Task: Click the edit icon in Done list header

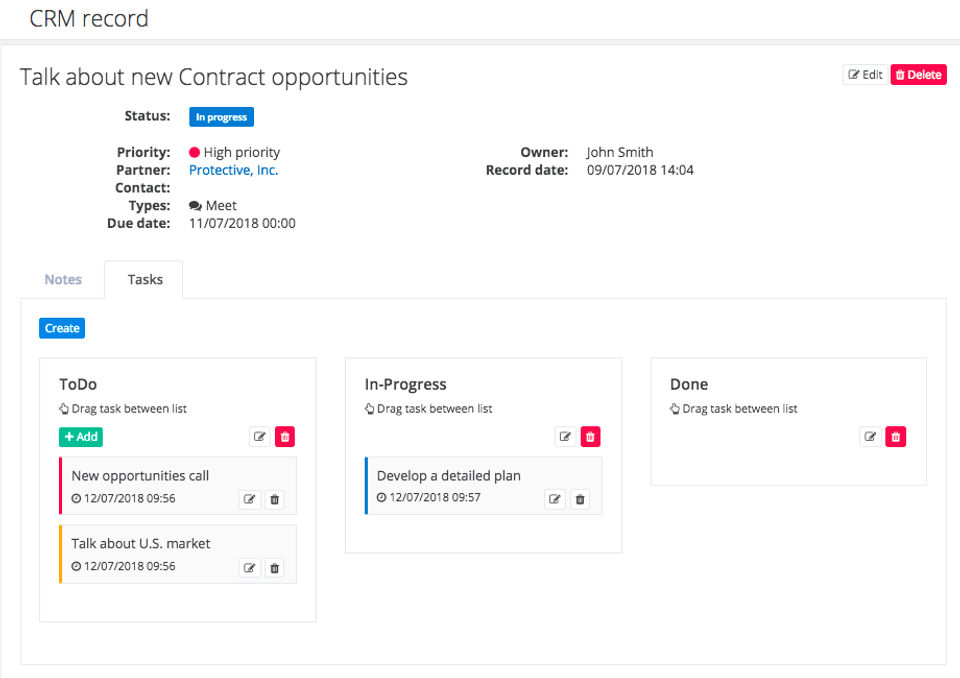Action: pyautogui.click(x=870, y=437)
